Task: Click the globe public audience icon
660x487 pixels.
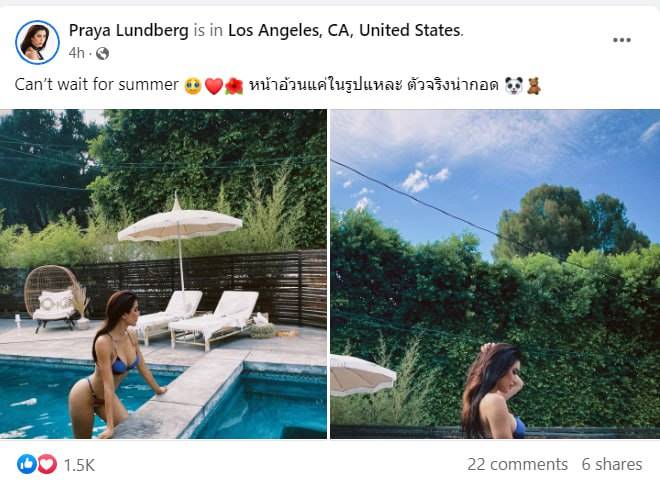Action: pos(102,53)
